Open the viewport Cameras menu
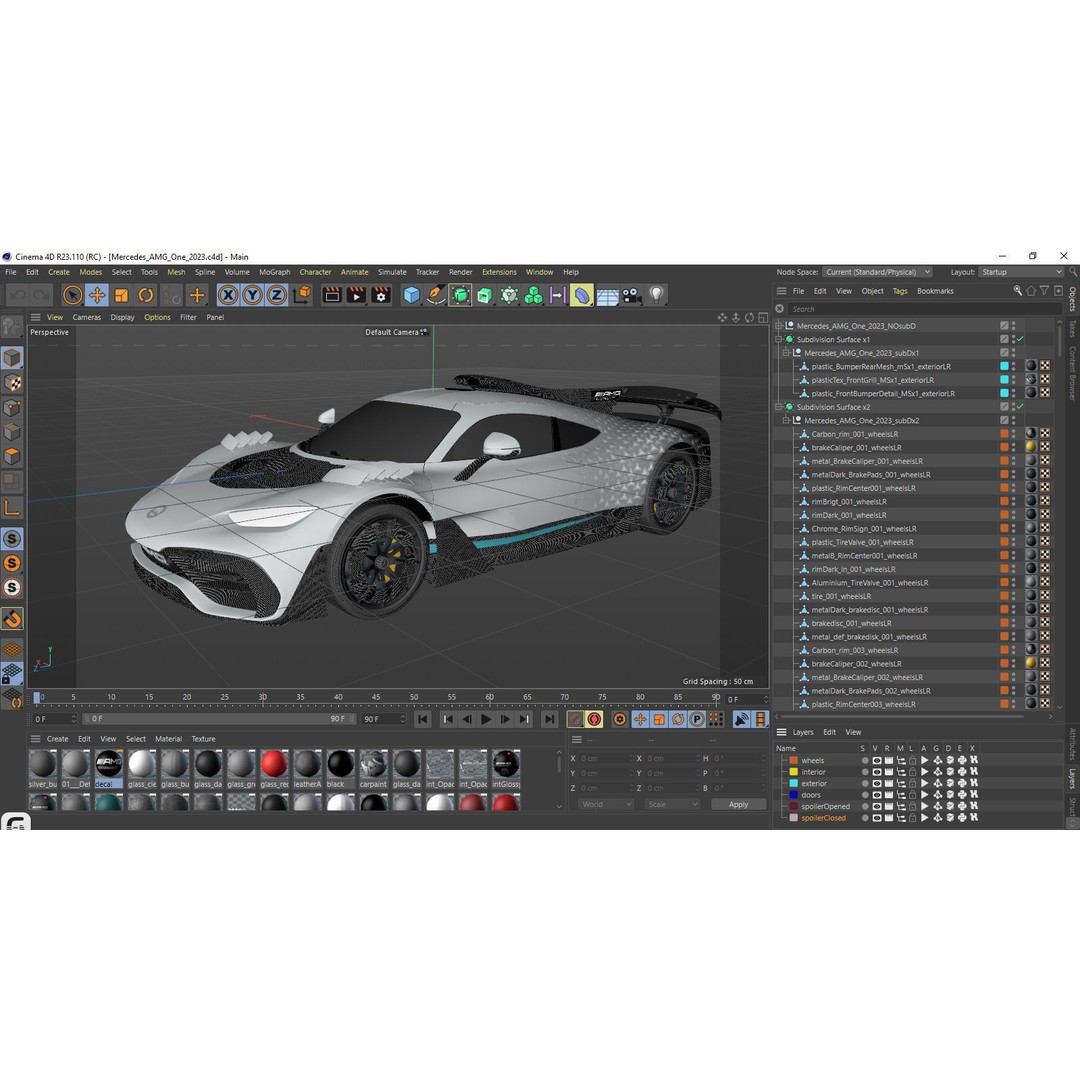Viewport: 1080px width, 1080px height. pyautogui.click(x=87, y=318)
